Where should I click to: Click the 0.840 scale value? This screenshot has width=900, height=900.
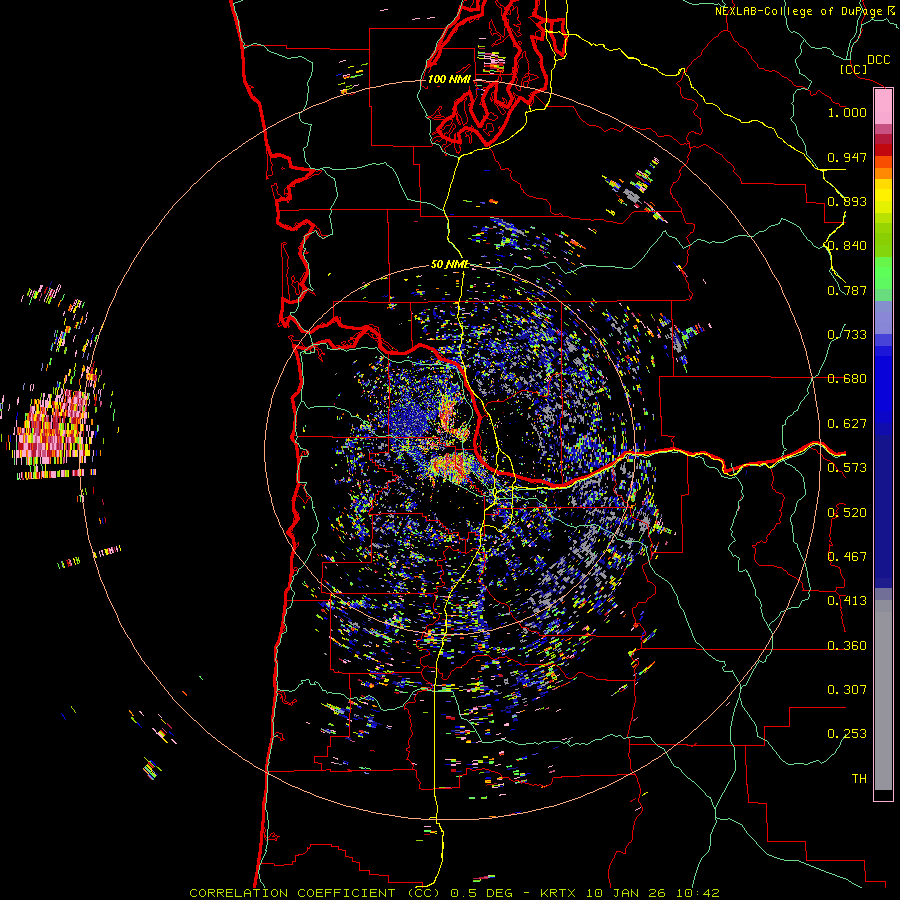coord(847,246)
